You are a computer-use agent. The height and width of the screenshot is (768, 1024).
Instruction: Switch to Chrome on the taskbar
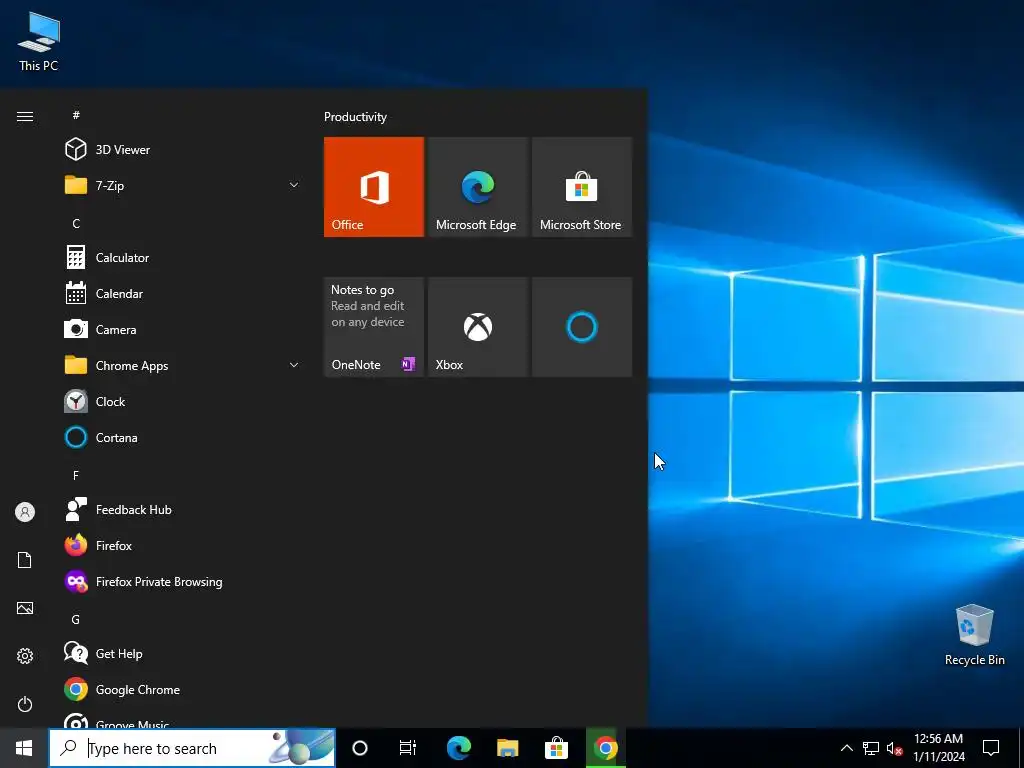point(605,748)
